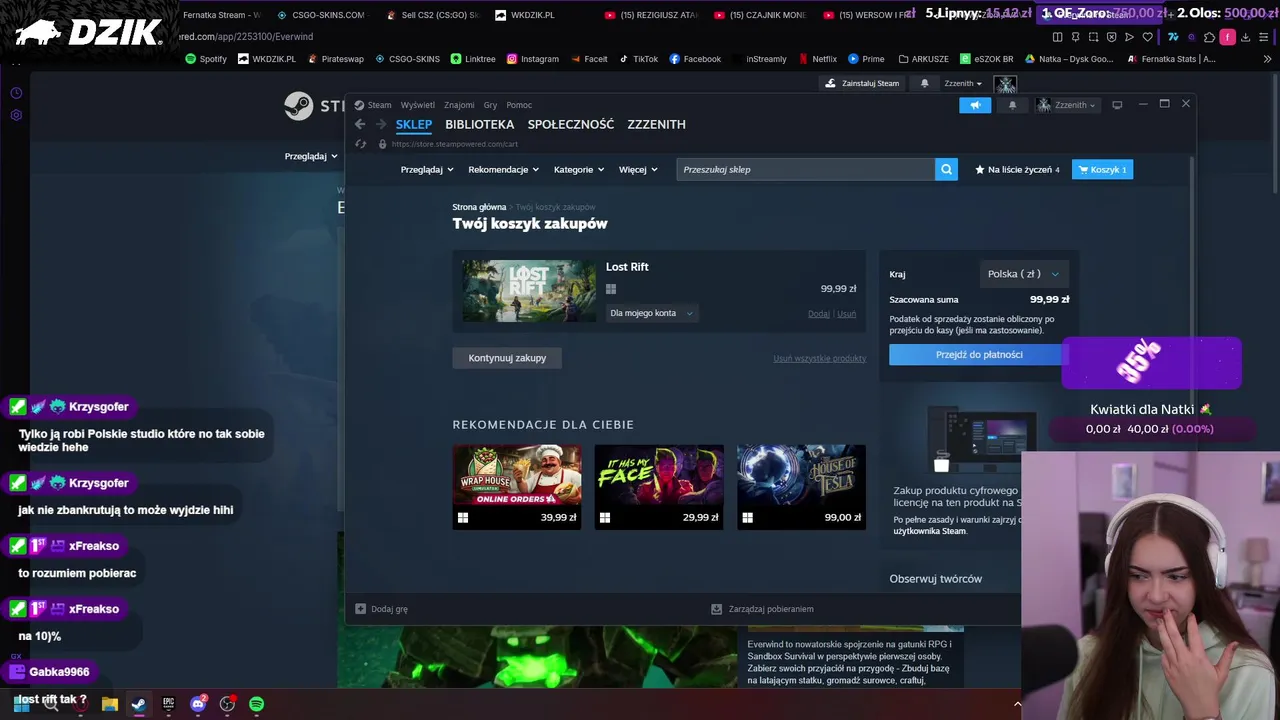Click the Steam forward navigation arrow
The width and height of the screenshot is (1280, 720).
[381, 124]
